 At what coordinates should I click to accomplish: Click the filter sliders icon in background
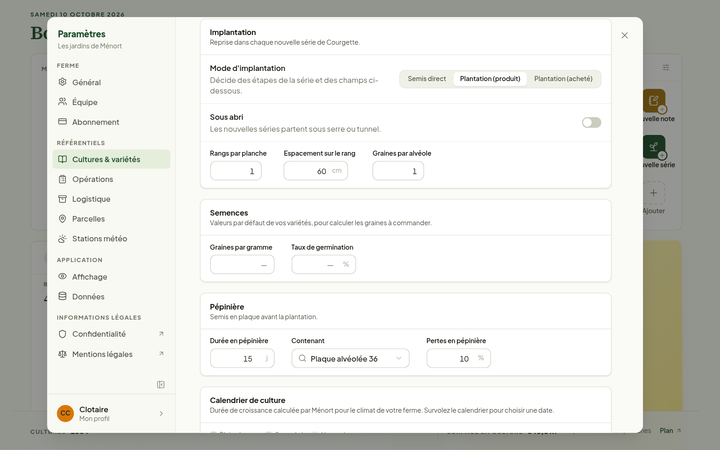[666, 68]
